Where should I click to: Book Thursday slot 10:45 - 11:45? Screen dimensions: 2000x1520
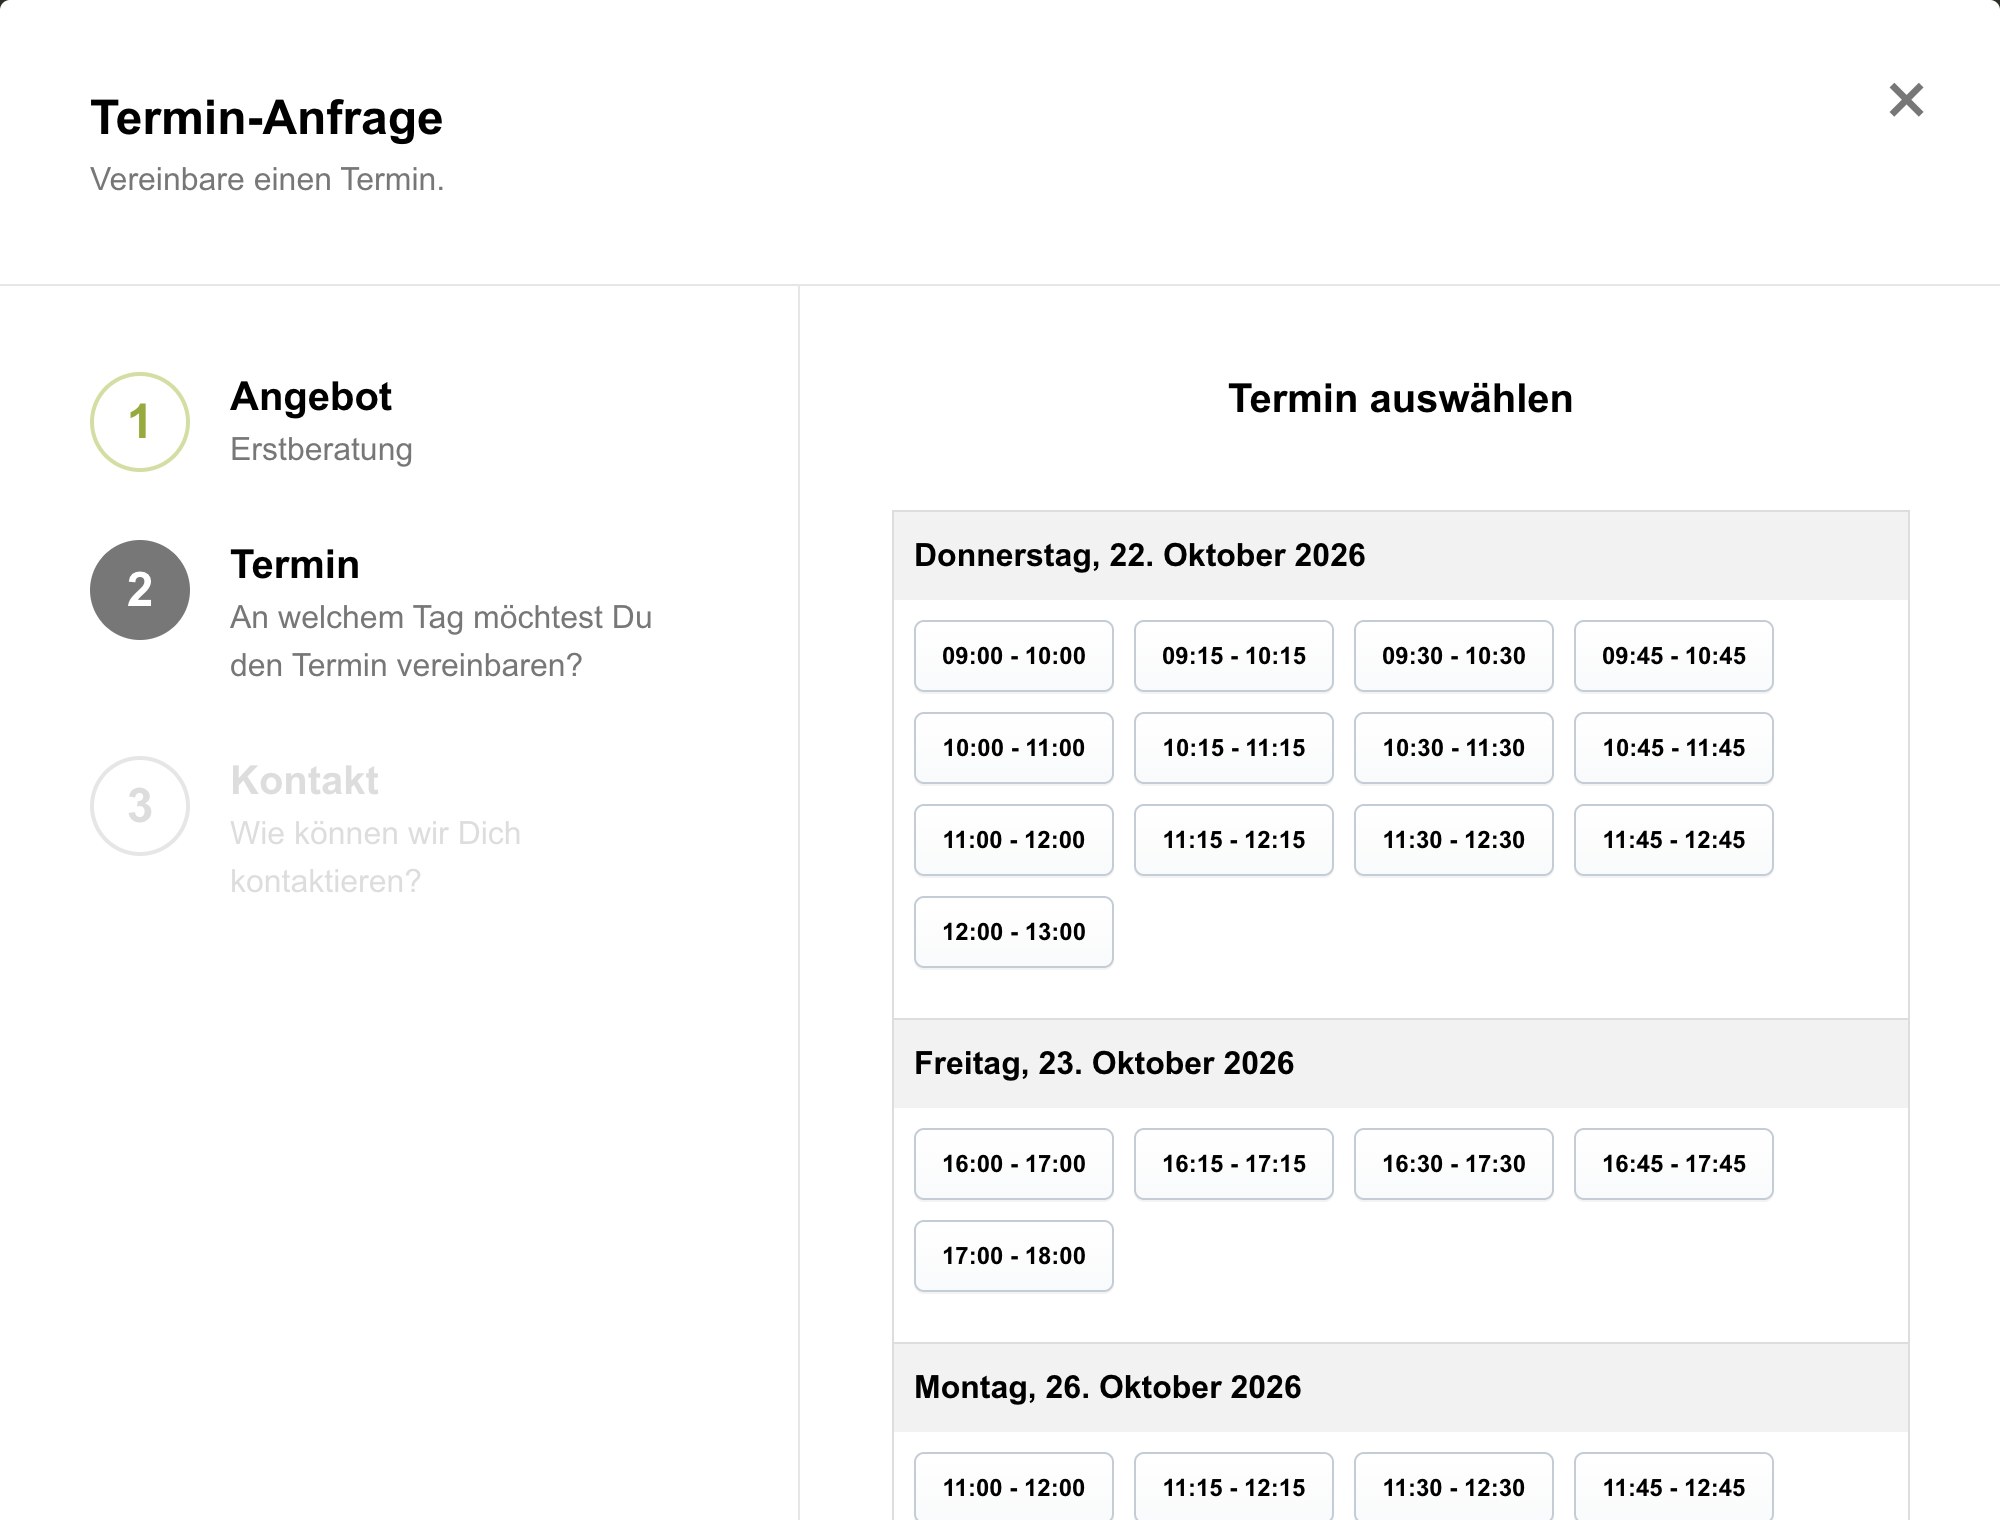pyautogui.click(x=1674, y=748)
